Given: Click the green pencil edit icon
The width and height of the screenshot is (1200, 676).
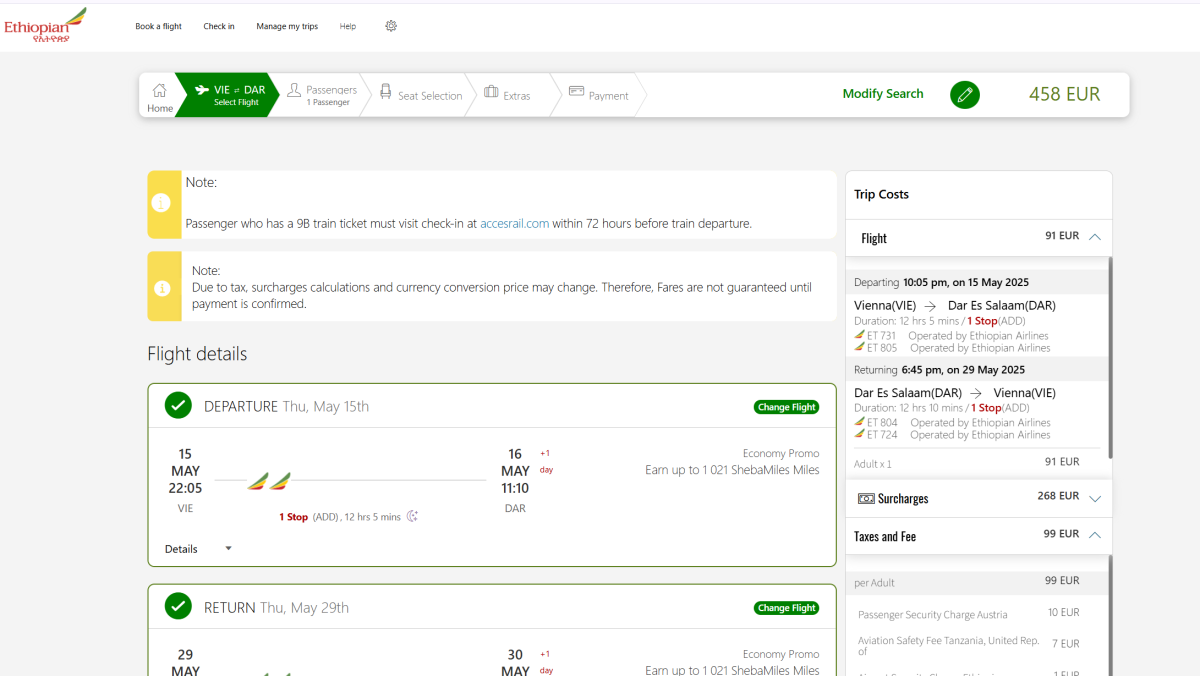Looking at the screenshot, I should 964,95.
